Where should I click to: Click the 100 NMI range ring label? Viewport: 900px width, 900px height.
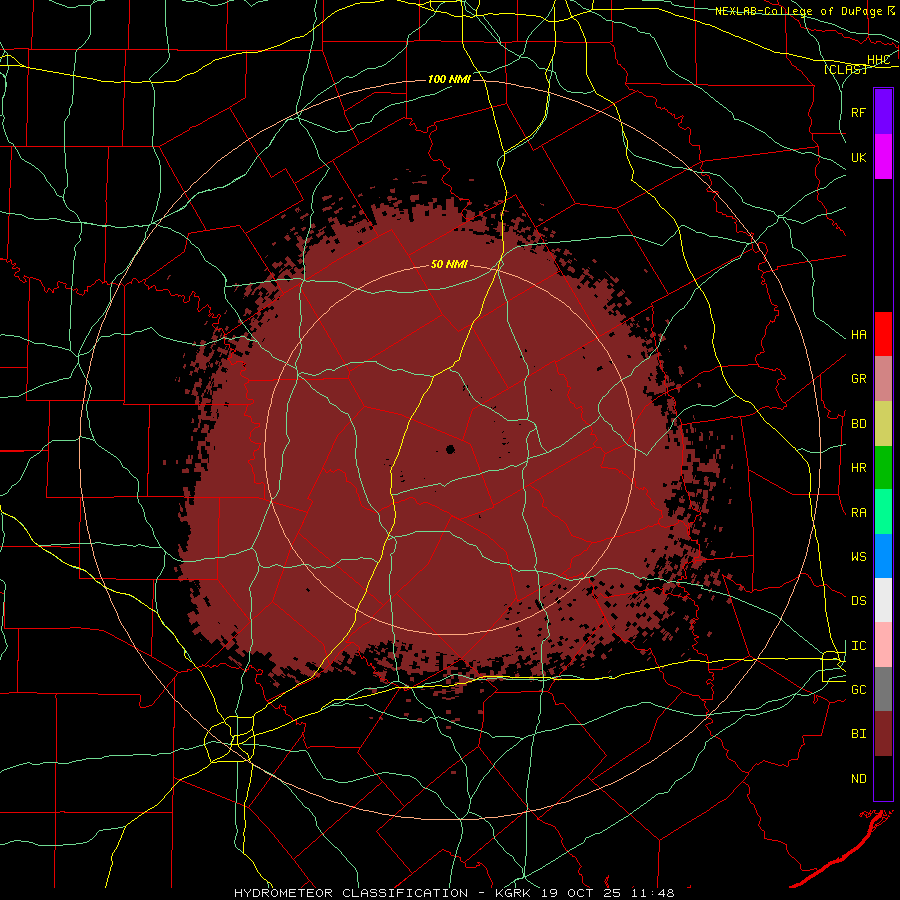tap(449, 79)
